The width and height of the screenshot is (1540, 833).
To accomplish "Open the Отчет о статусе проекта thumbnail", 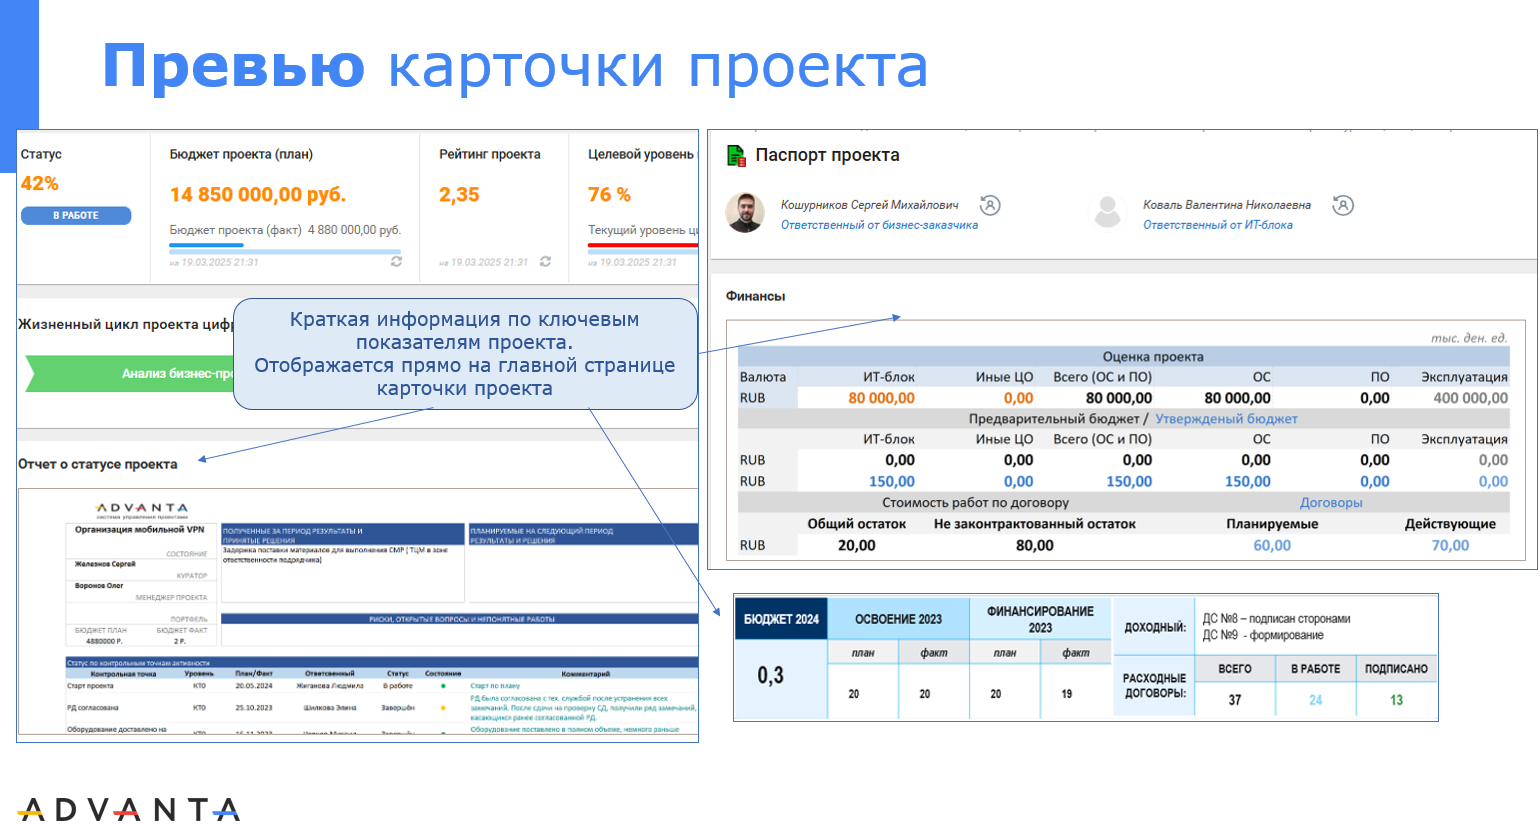I will click(x=358, y=613).
